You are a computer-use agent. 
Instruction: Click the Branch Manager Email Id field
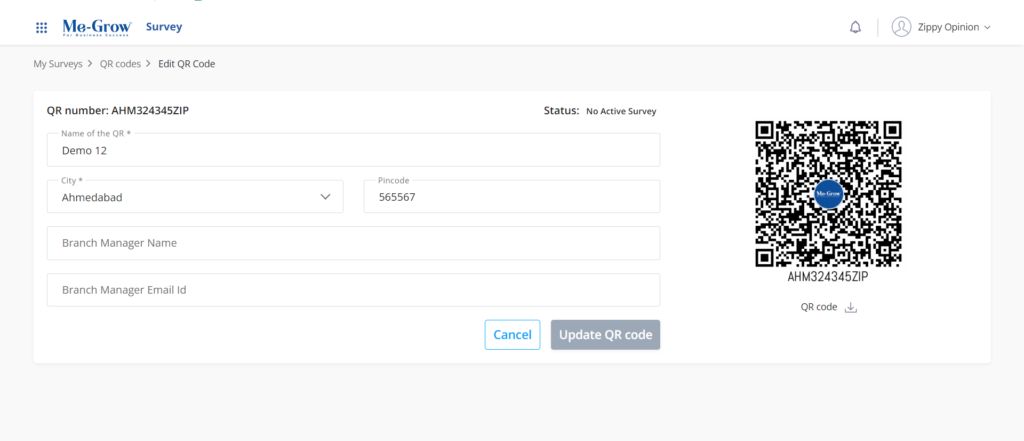(353, 290)
